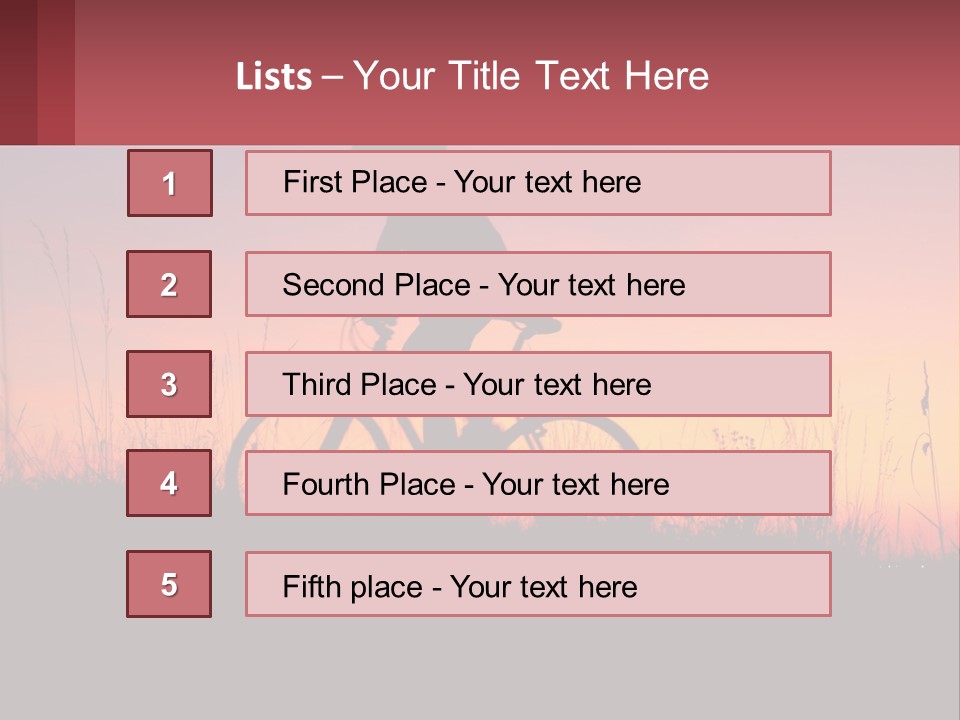The width and height of the screenshot is (960, 720).
Task: Select the 'Fourth Place' text box
Action: click(538, 484)
